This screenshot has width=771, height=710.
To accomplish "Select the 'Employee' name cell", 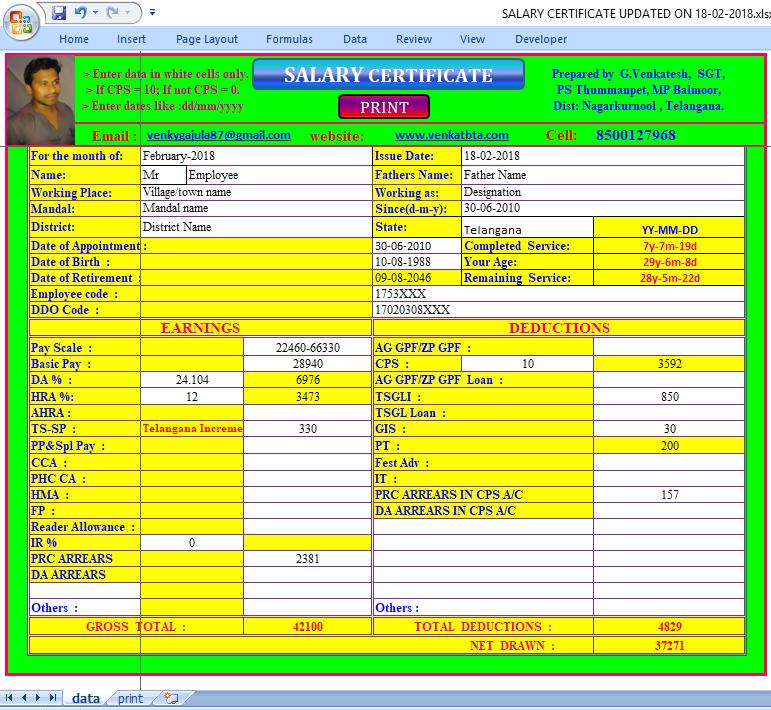I will click(x=279, y=175).
